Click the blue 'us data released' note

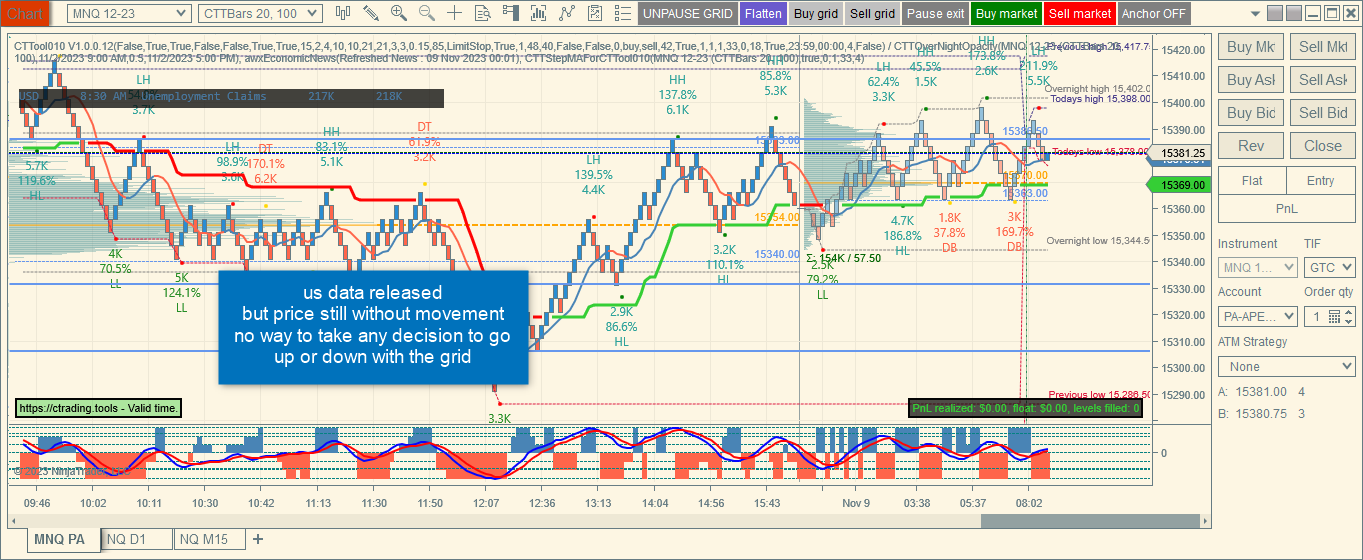pos(372,327)
